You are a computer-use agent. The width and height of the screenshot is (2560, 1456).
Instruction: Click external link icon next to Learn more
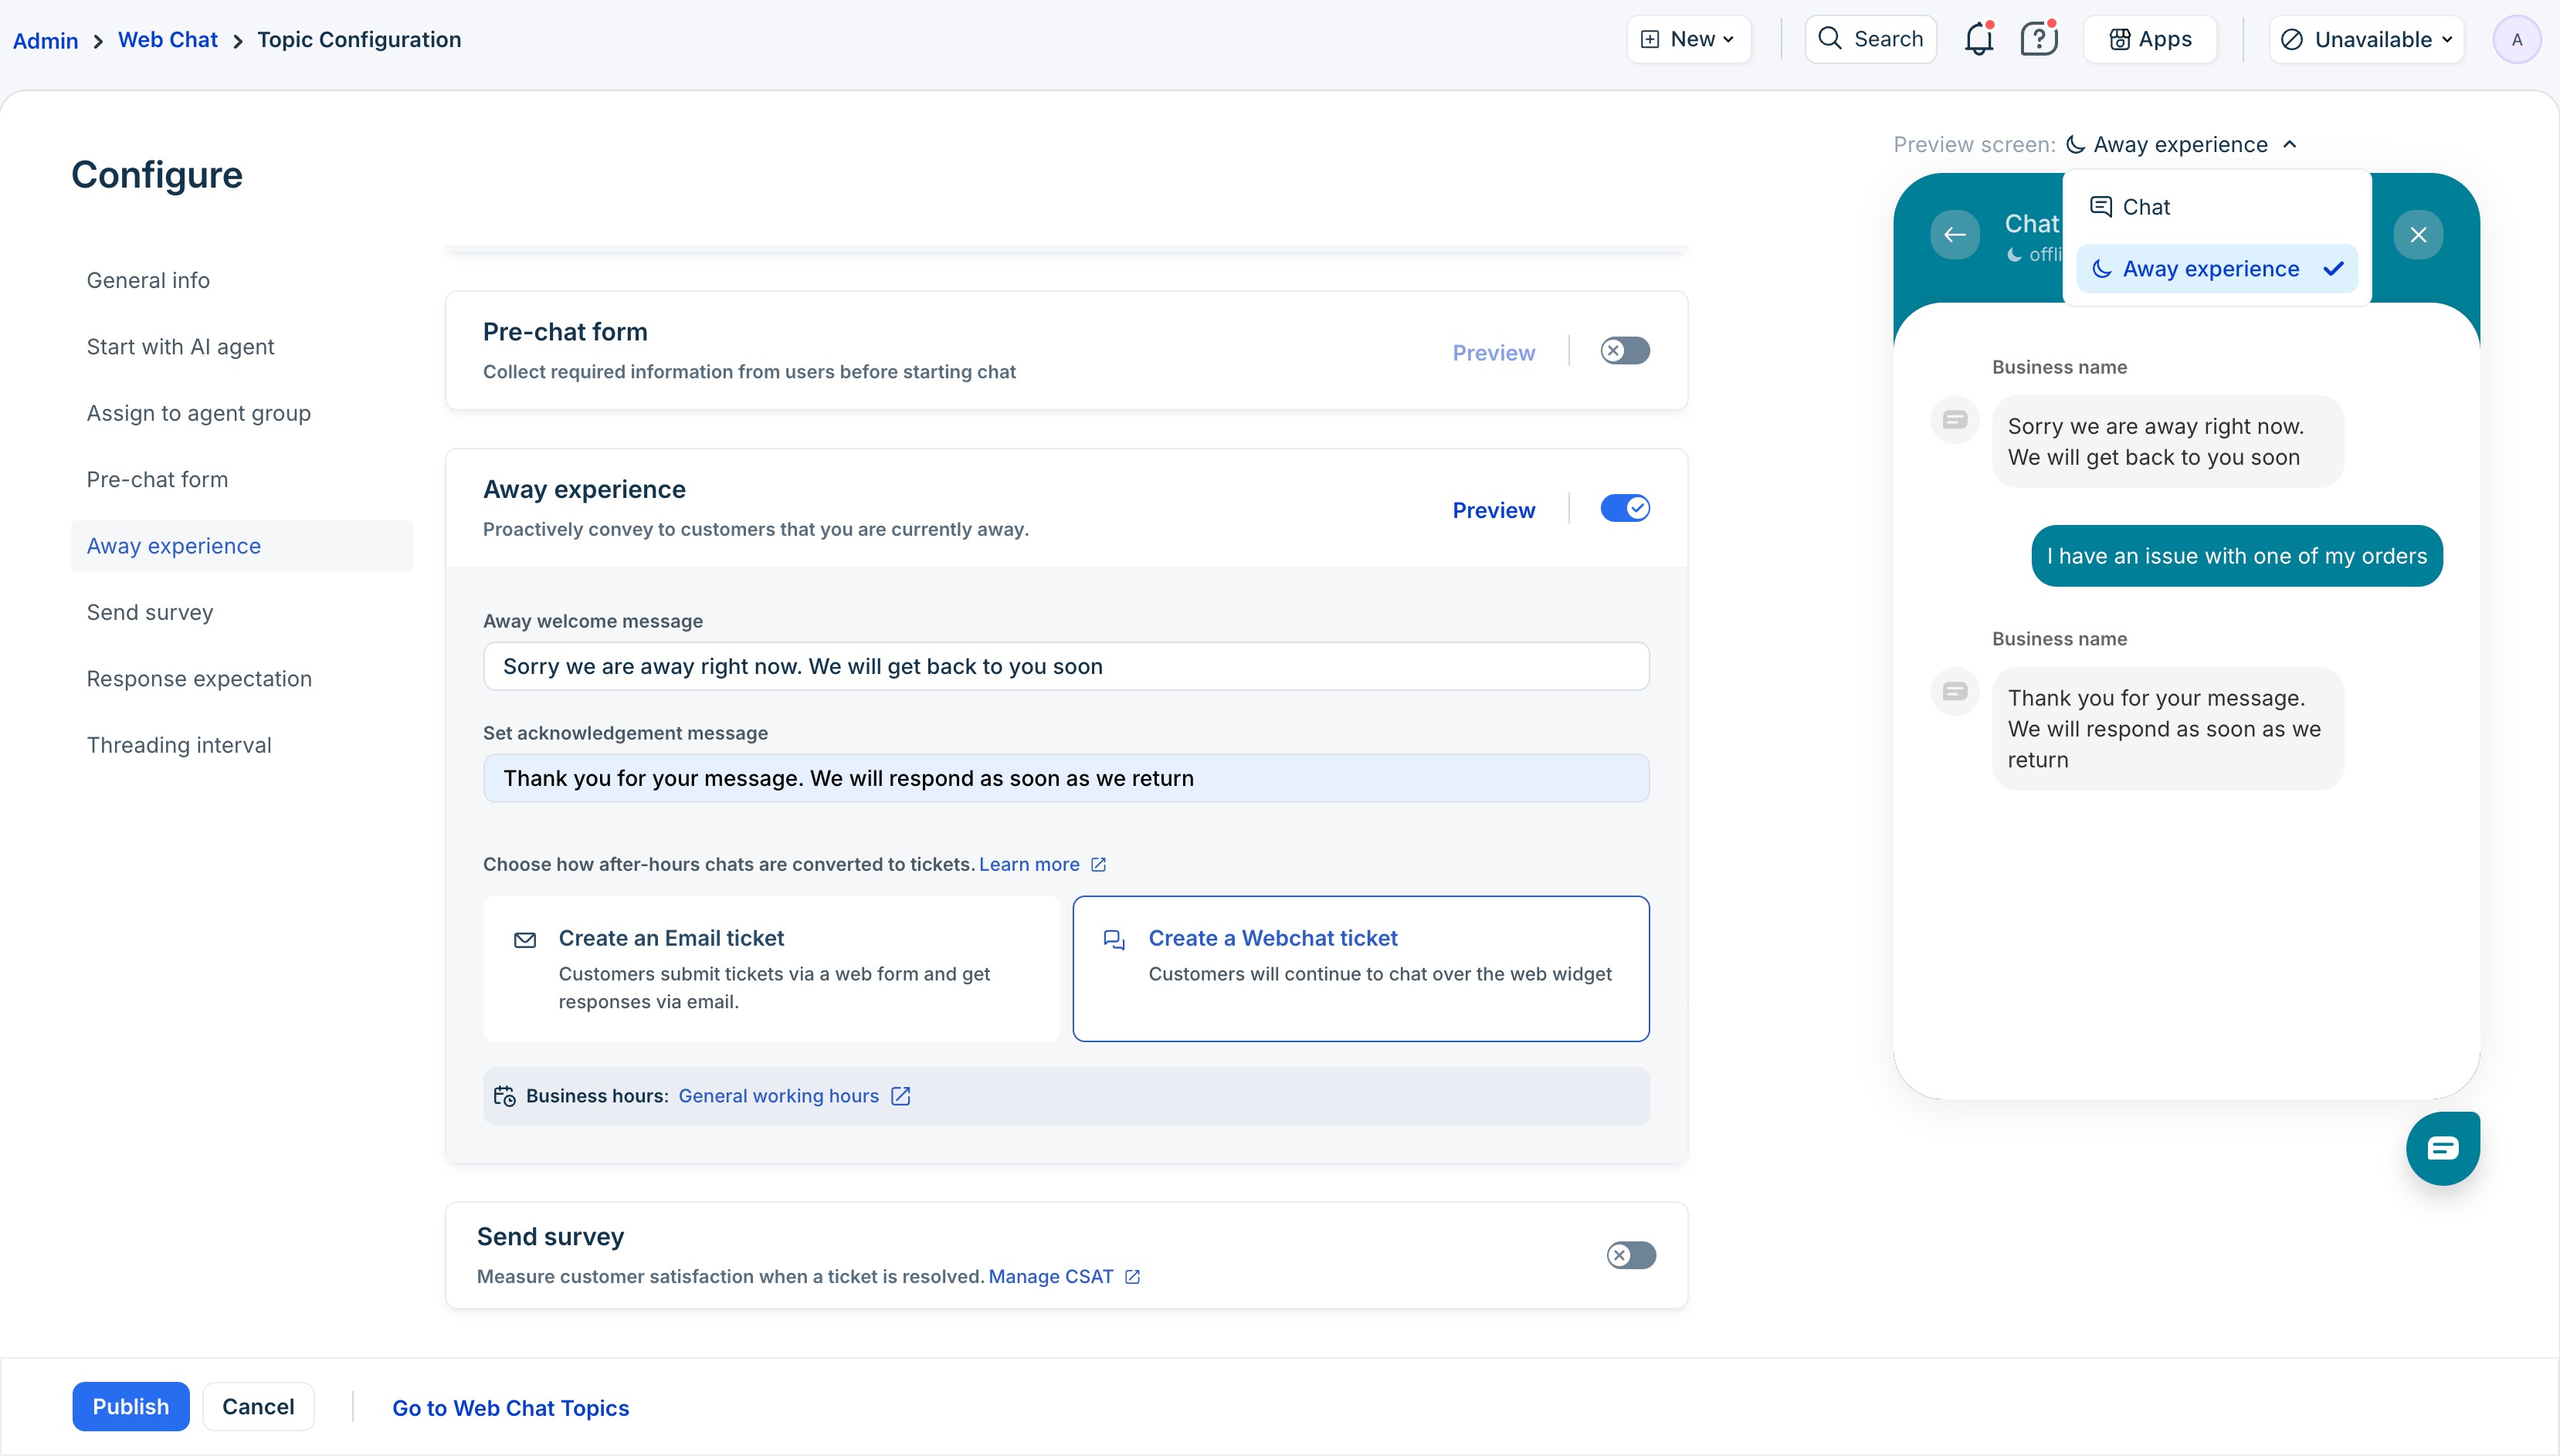click(1098, 864)
